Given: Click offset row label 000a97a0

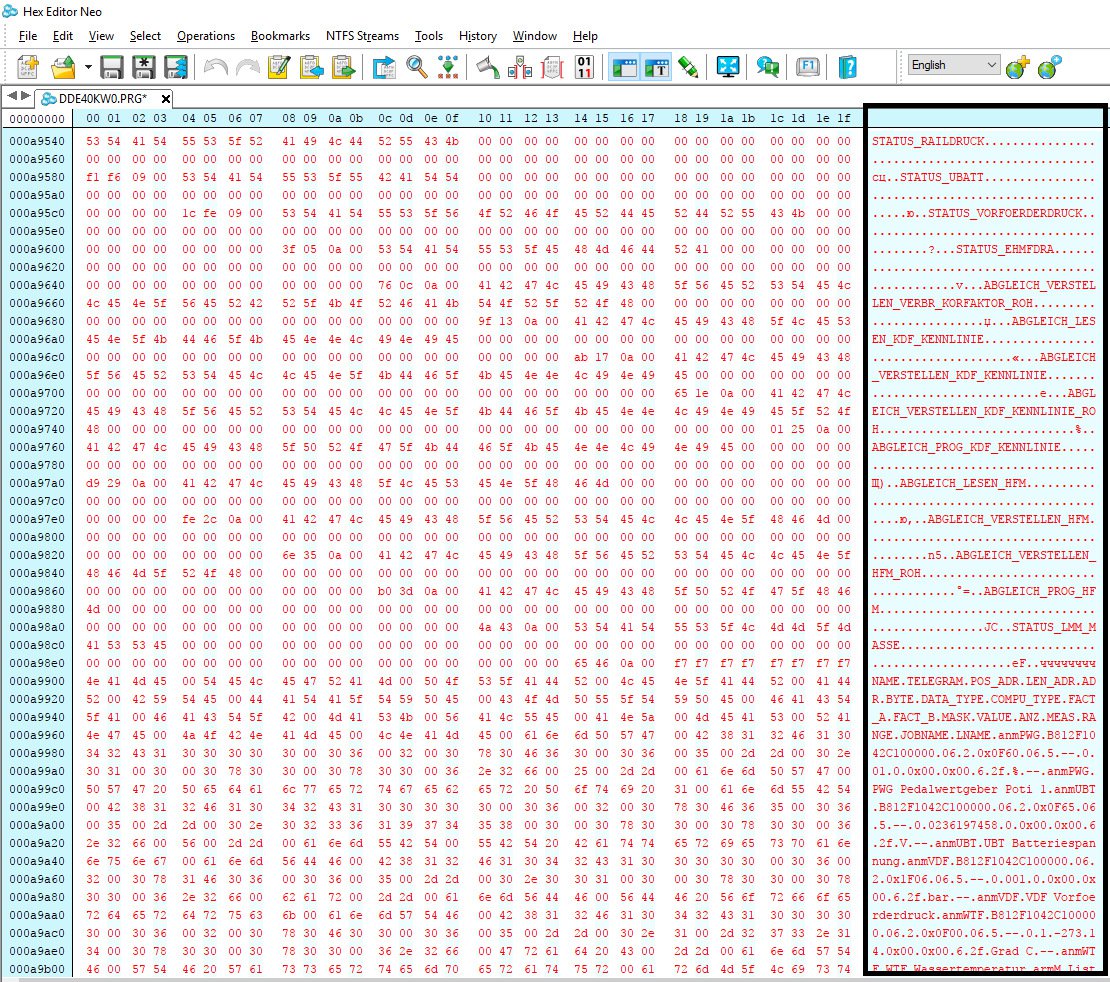Looking at the screenshot, I should [37, 484].
